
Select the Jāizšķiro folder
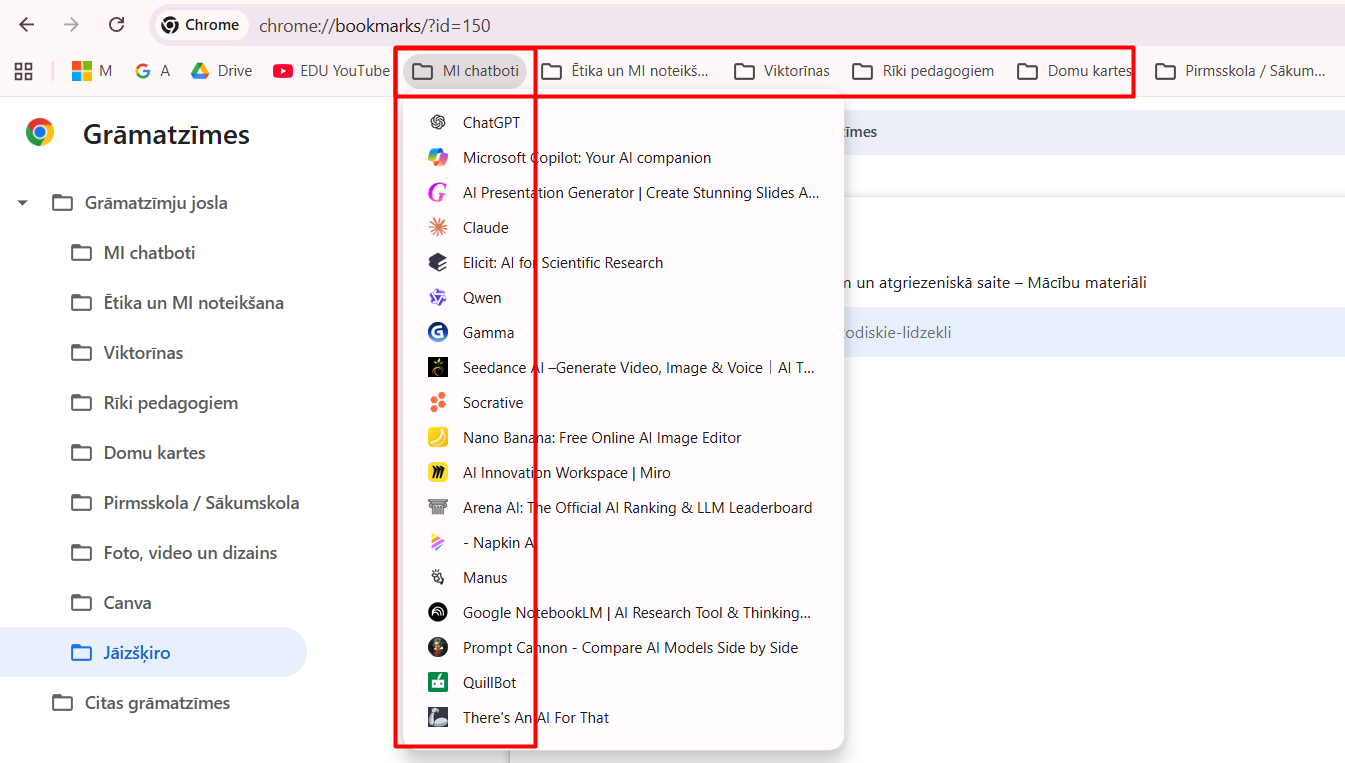(x=153, y=652)
